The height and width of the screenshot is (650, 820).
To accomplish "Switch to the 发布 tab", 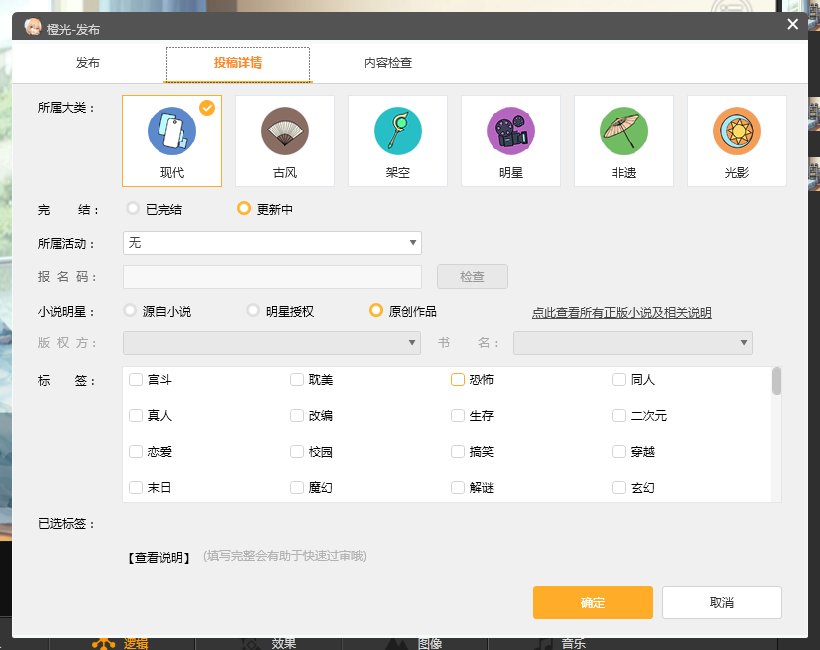I will (x=88, y=63).
